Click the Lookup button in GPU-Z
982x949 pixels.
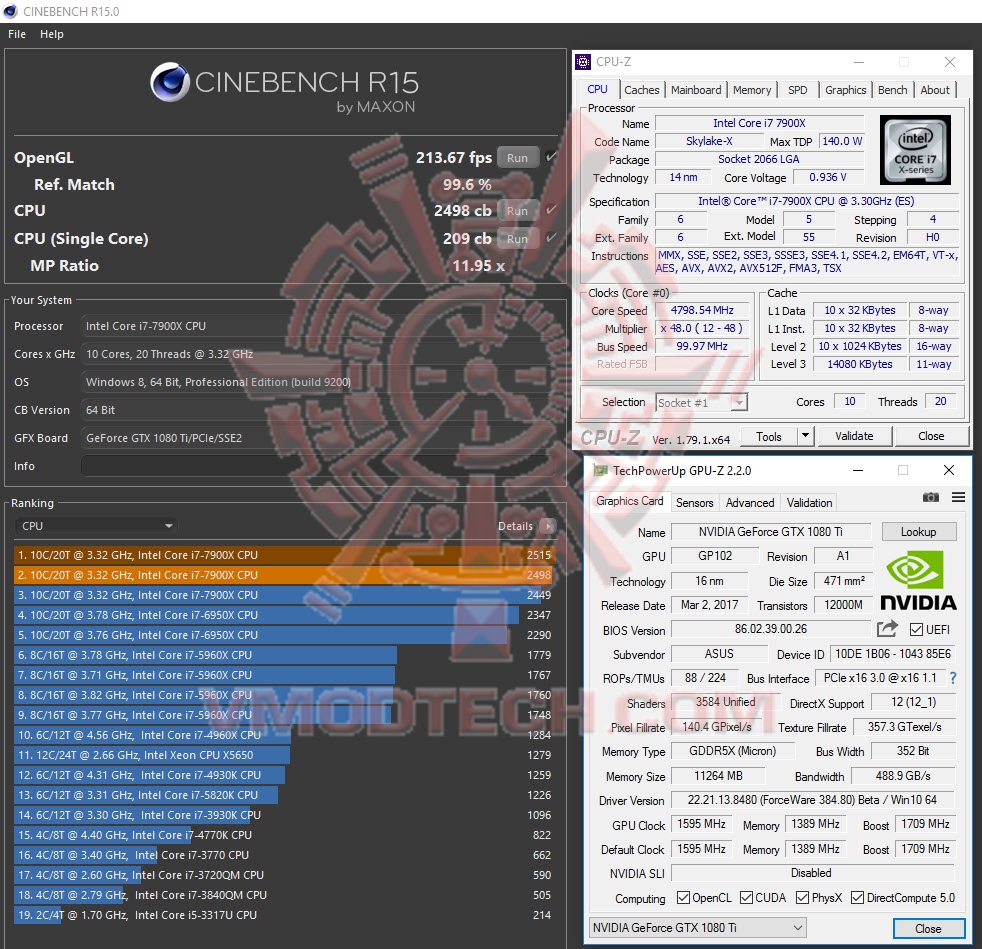click(x=918, y=531)
